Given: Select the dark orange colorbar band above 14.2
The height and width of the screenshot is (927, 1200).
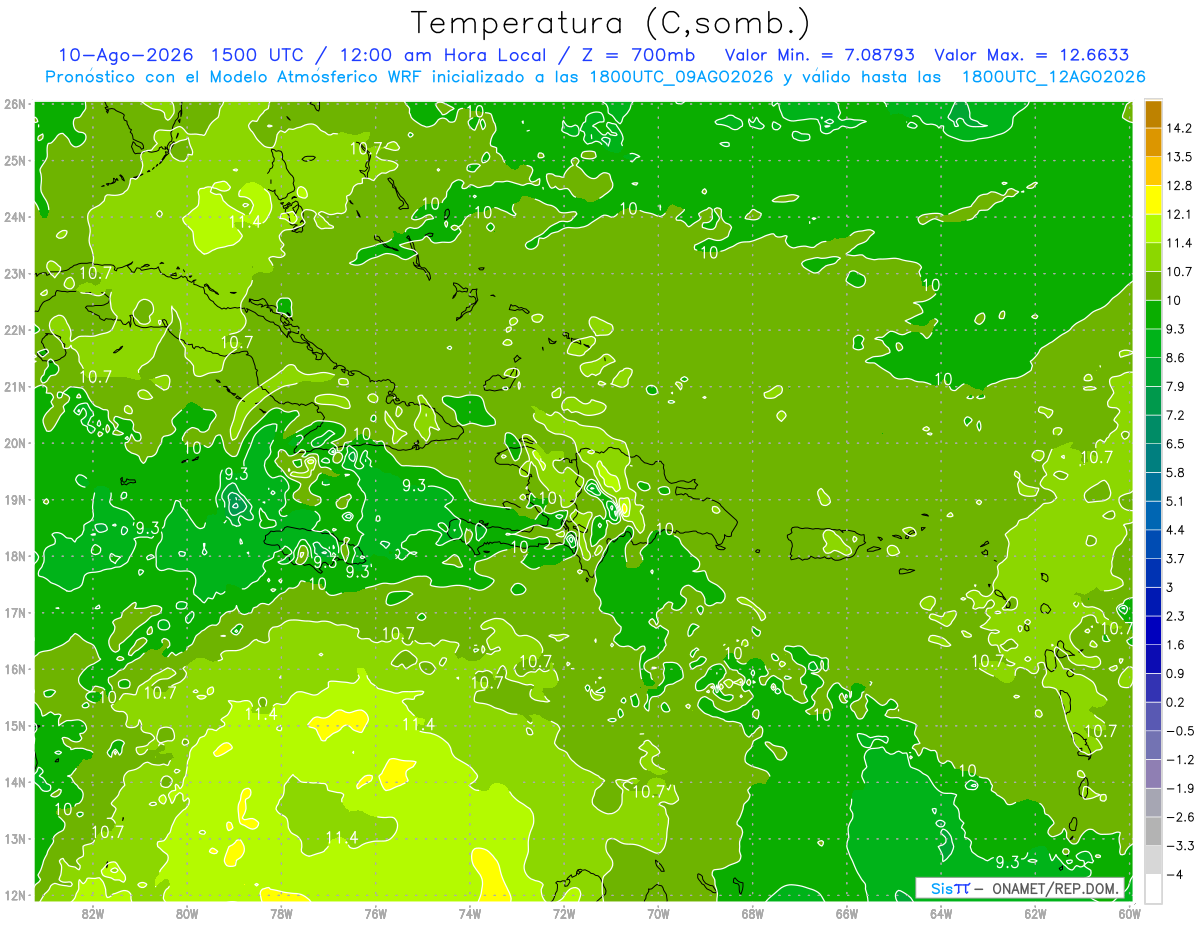Looking at the screenshot, I should point(1153,114).
